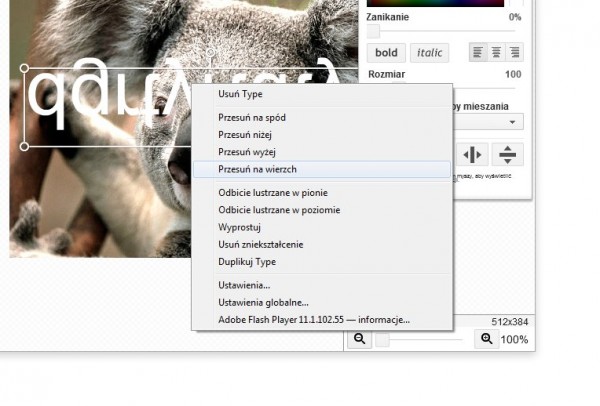Click the zoom in magnifier icon
Screen dimensions: 600x406
tap(487, 340)
